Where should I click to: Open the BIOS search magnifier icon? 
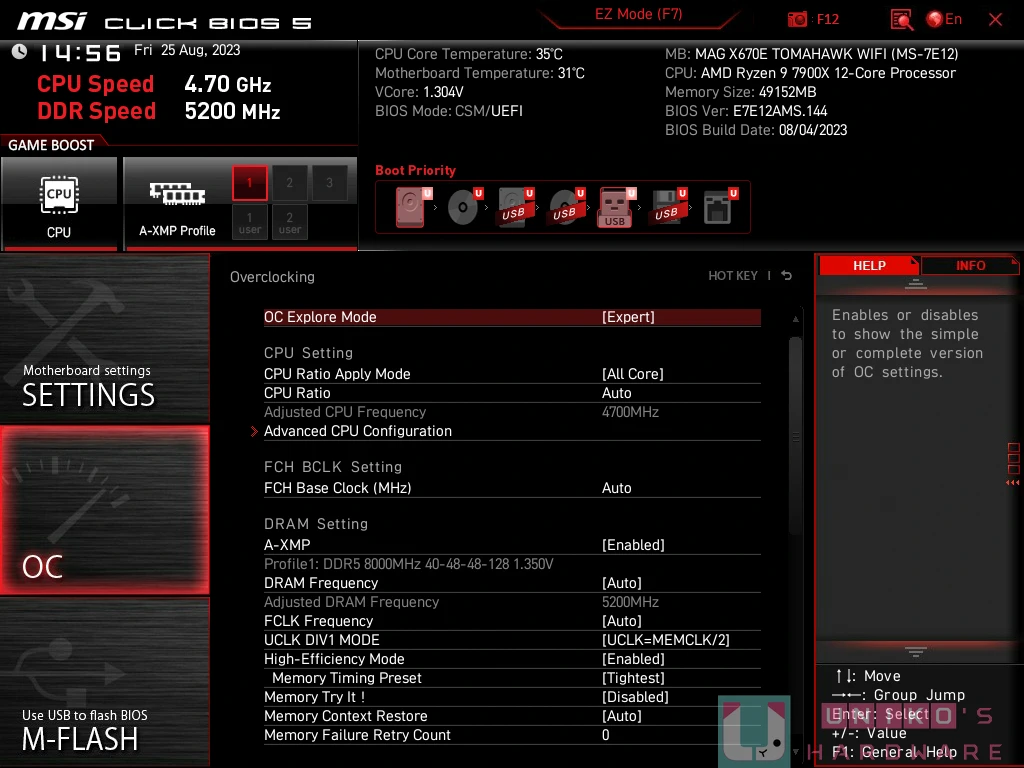click(901, 20)
